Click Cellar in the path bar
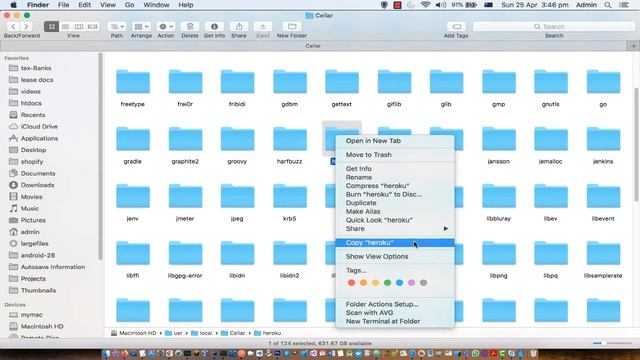This screenshot has height=360, width=640. pyautogui.click(x=233, y=333)
